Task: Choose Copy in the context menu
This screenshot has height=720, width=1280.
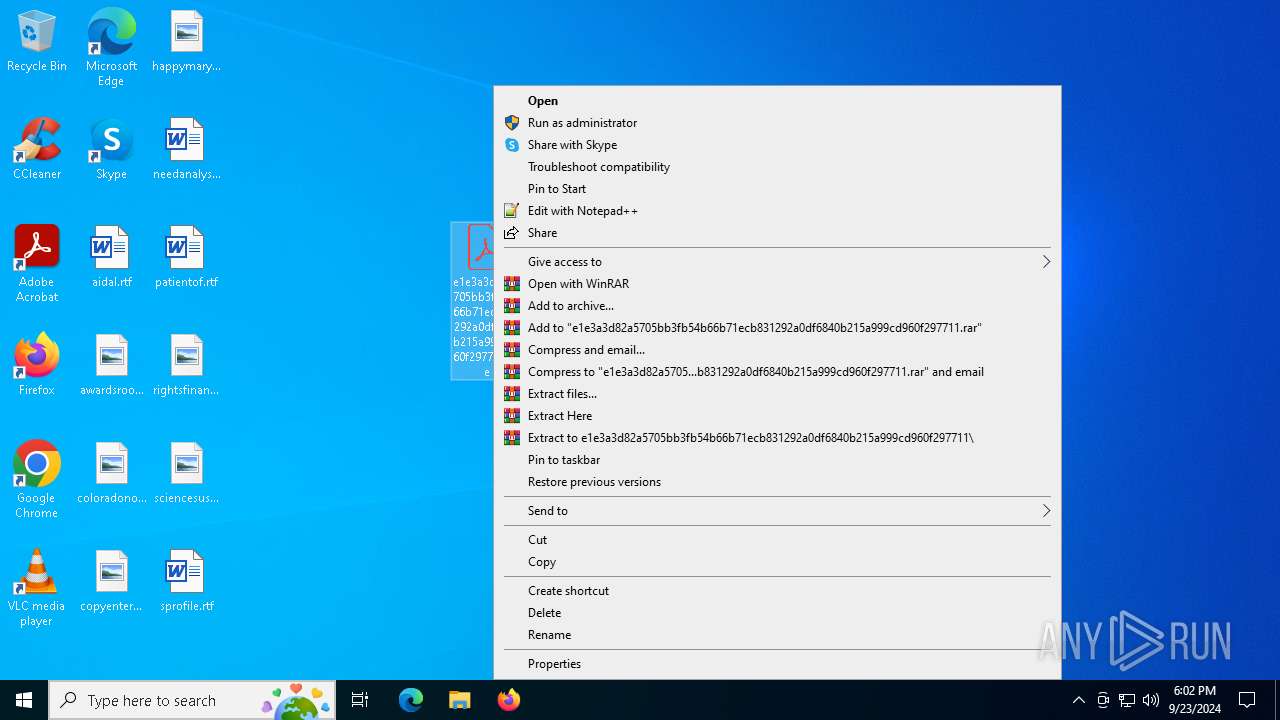Action: pos(777,562)
